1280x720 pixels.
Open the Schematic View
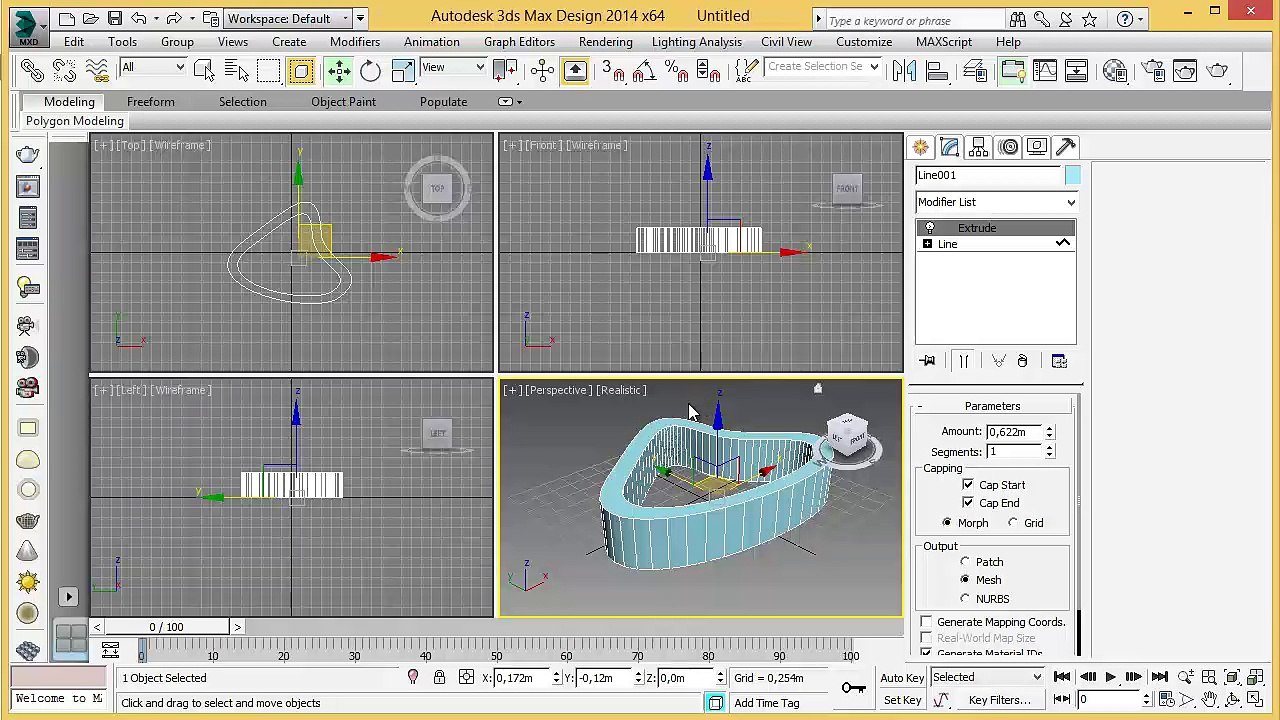(1077, 70)
